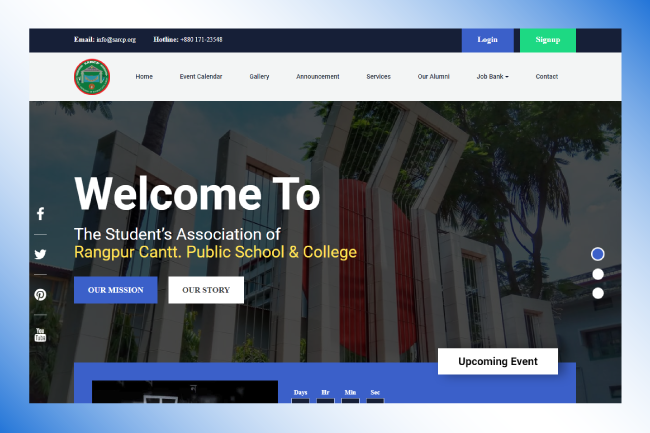This screenshot has height=433, width=650.
Task: Open the Our Alumni menu item
Action: coord(433,77)
